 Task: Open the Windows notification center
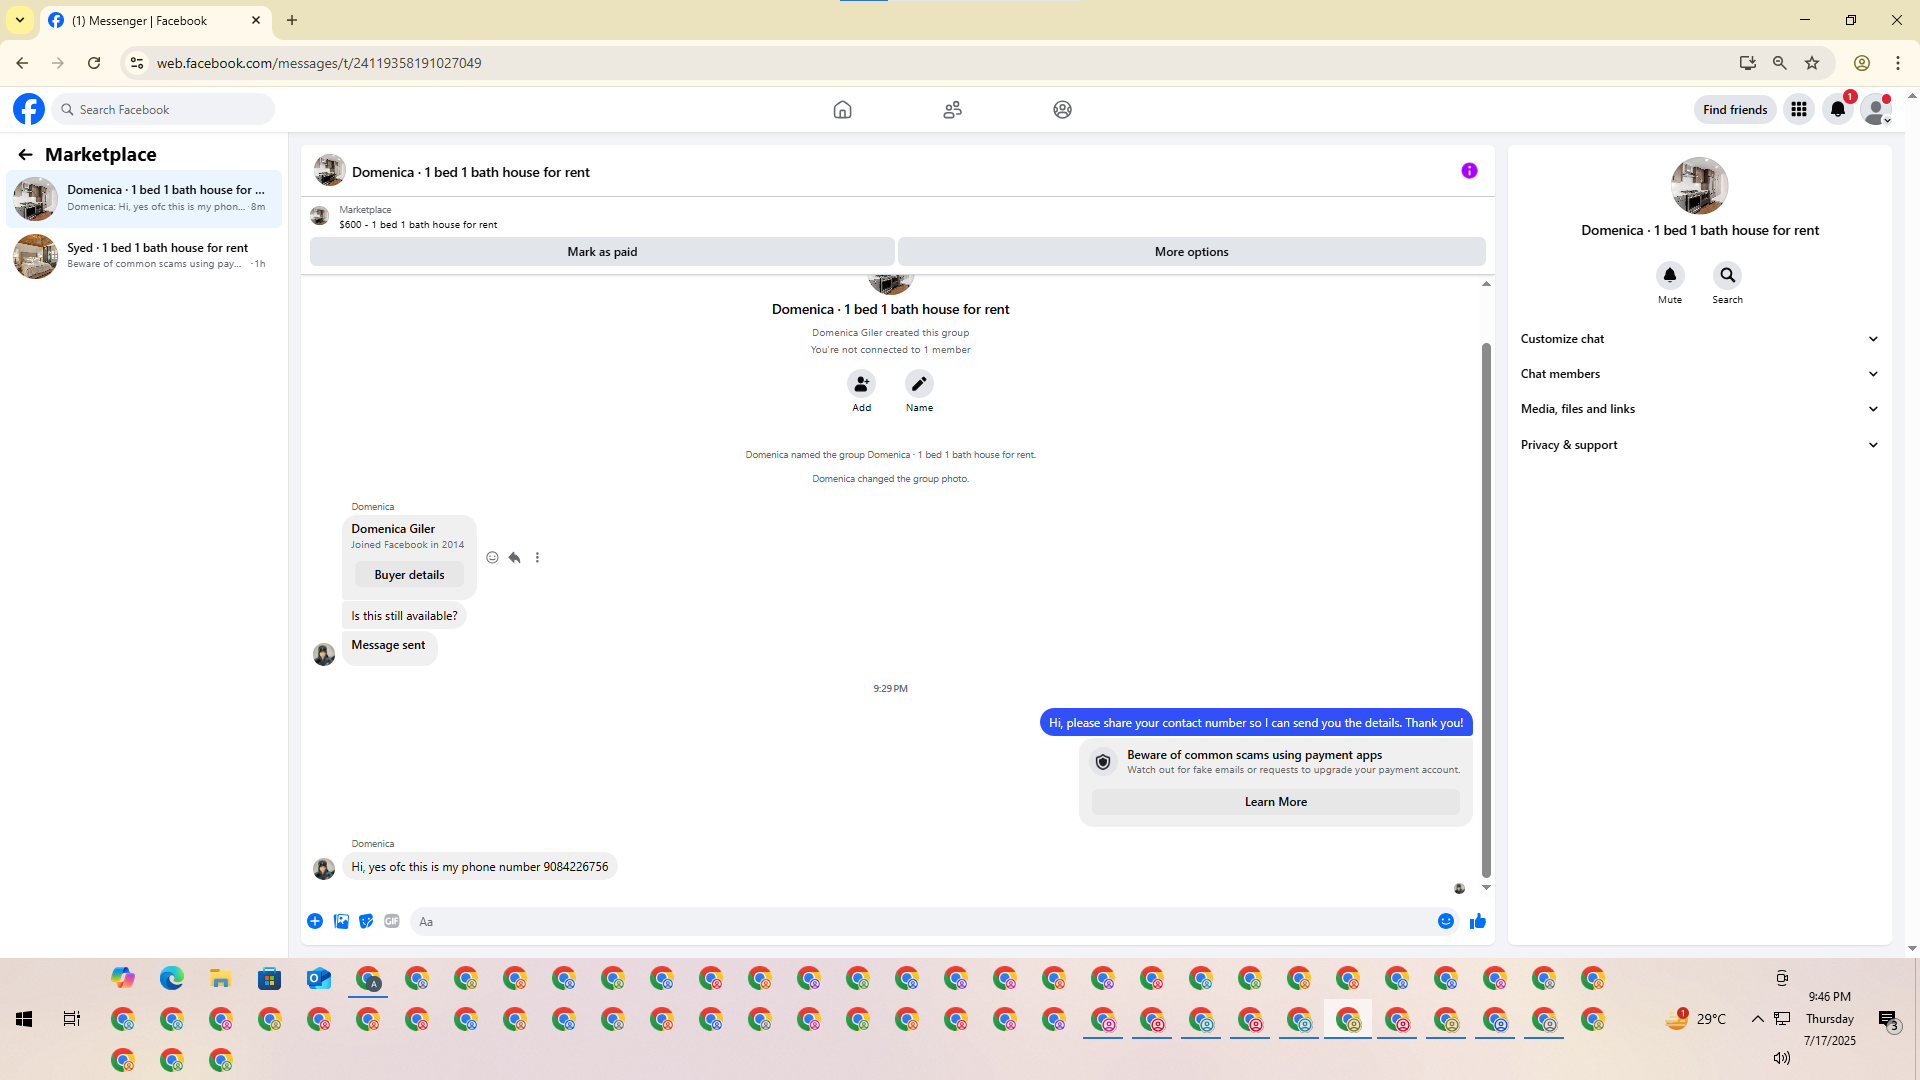point(1888,1020)
